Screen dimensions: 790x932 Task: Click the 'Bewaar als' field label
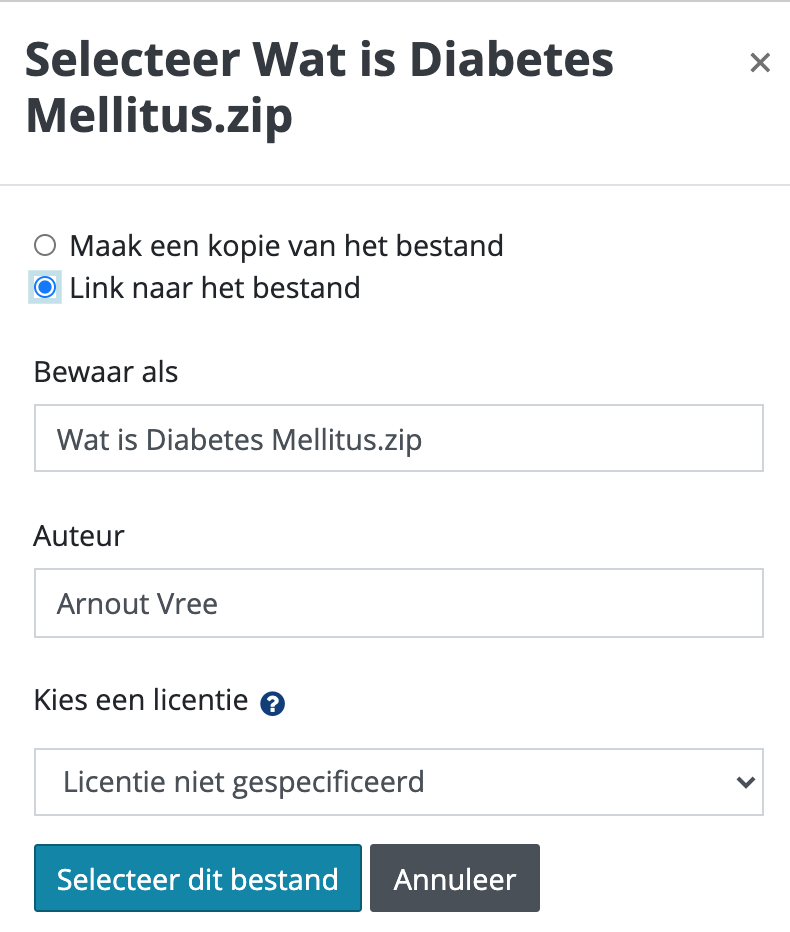(106, 372)
